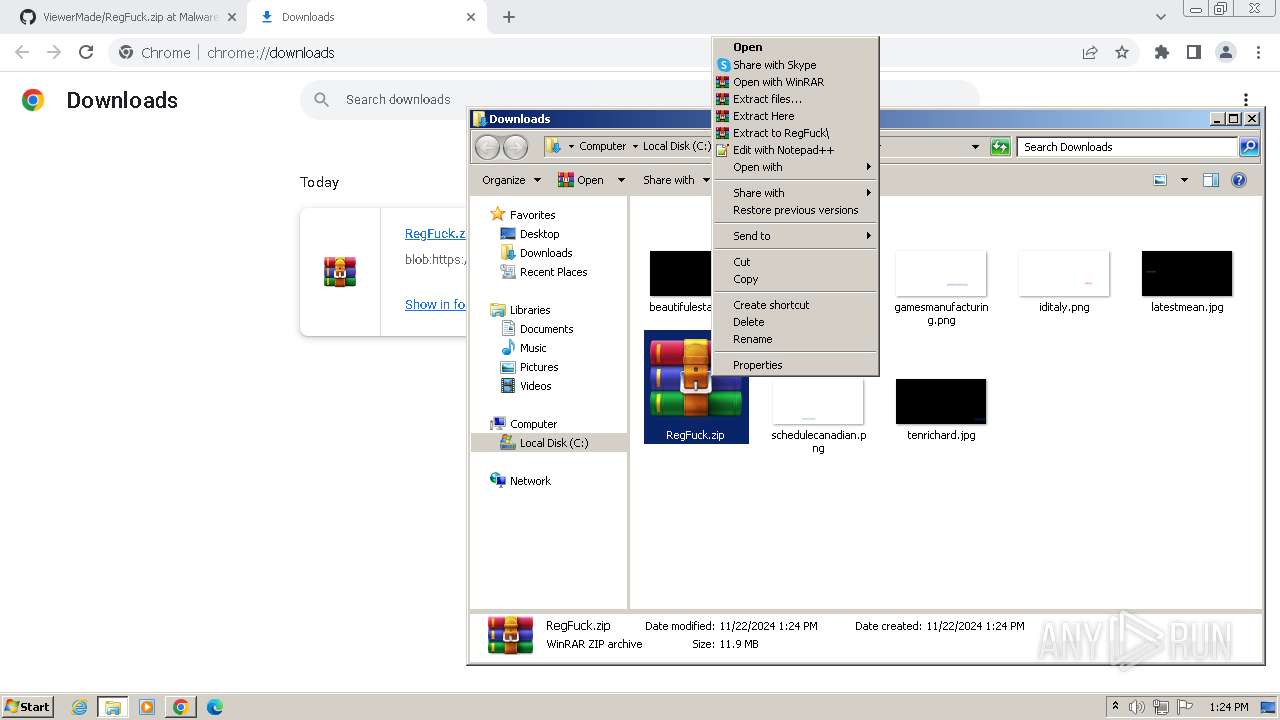Choose Open with WinRAR
The height and width of the screenshot is (720, 1280).
point(796,82)
